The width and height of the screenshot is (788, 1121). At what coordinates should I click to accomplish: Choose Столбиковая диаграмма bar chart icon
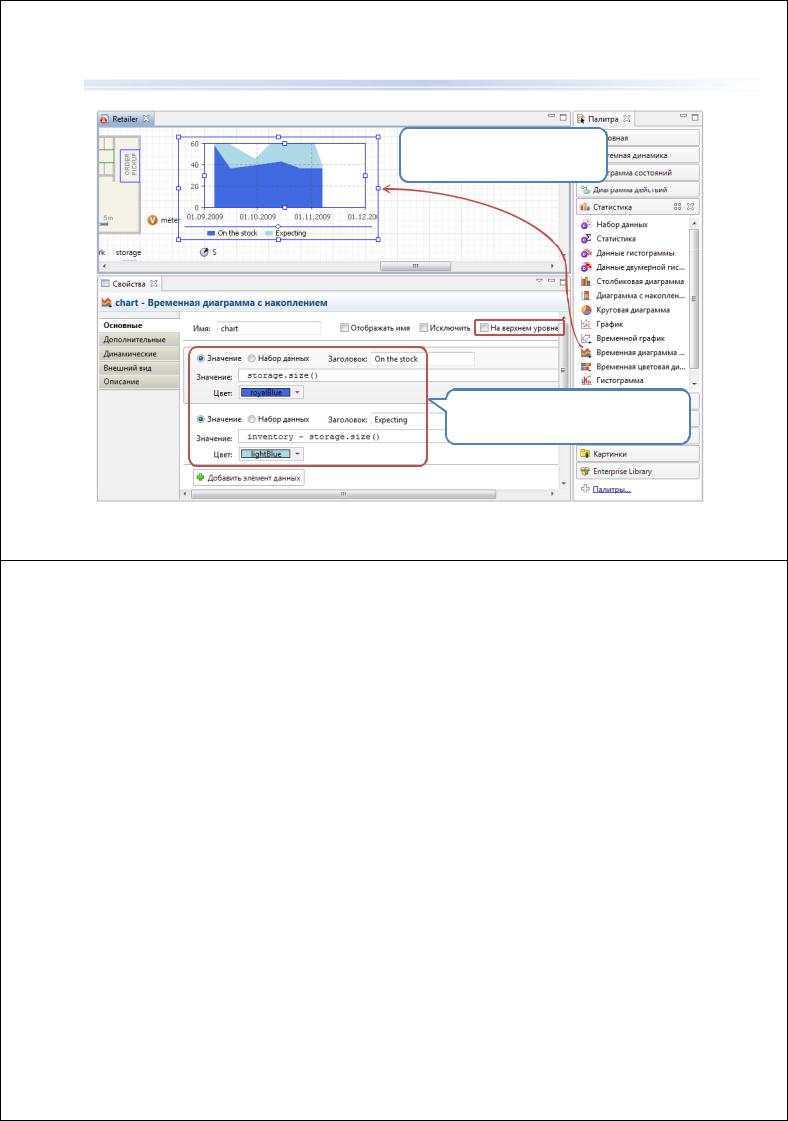click(586, 282)
